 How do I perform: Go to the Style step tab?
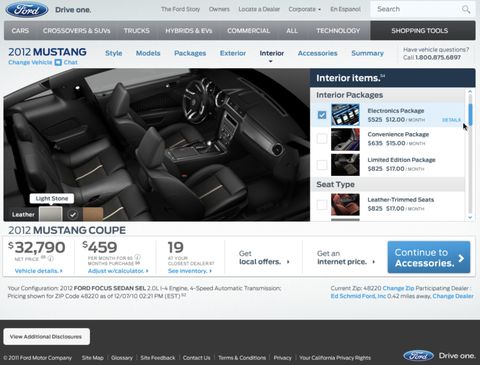click(114, 53)
